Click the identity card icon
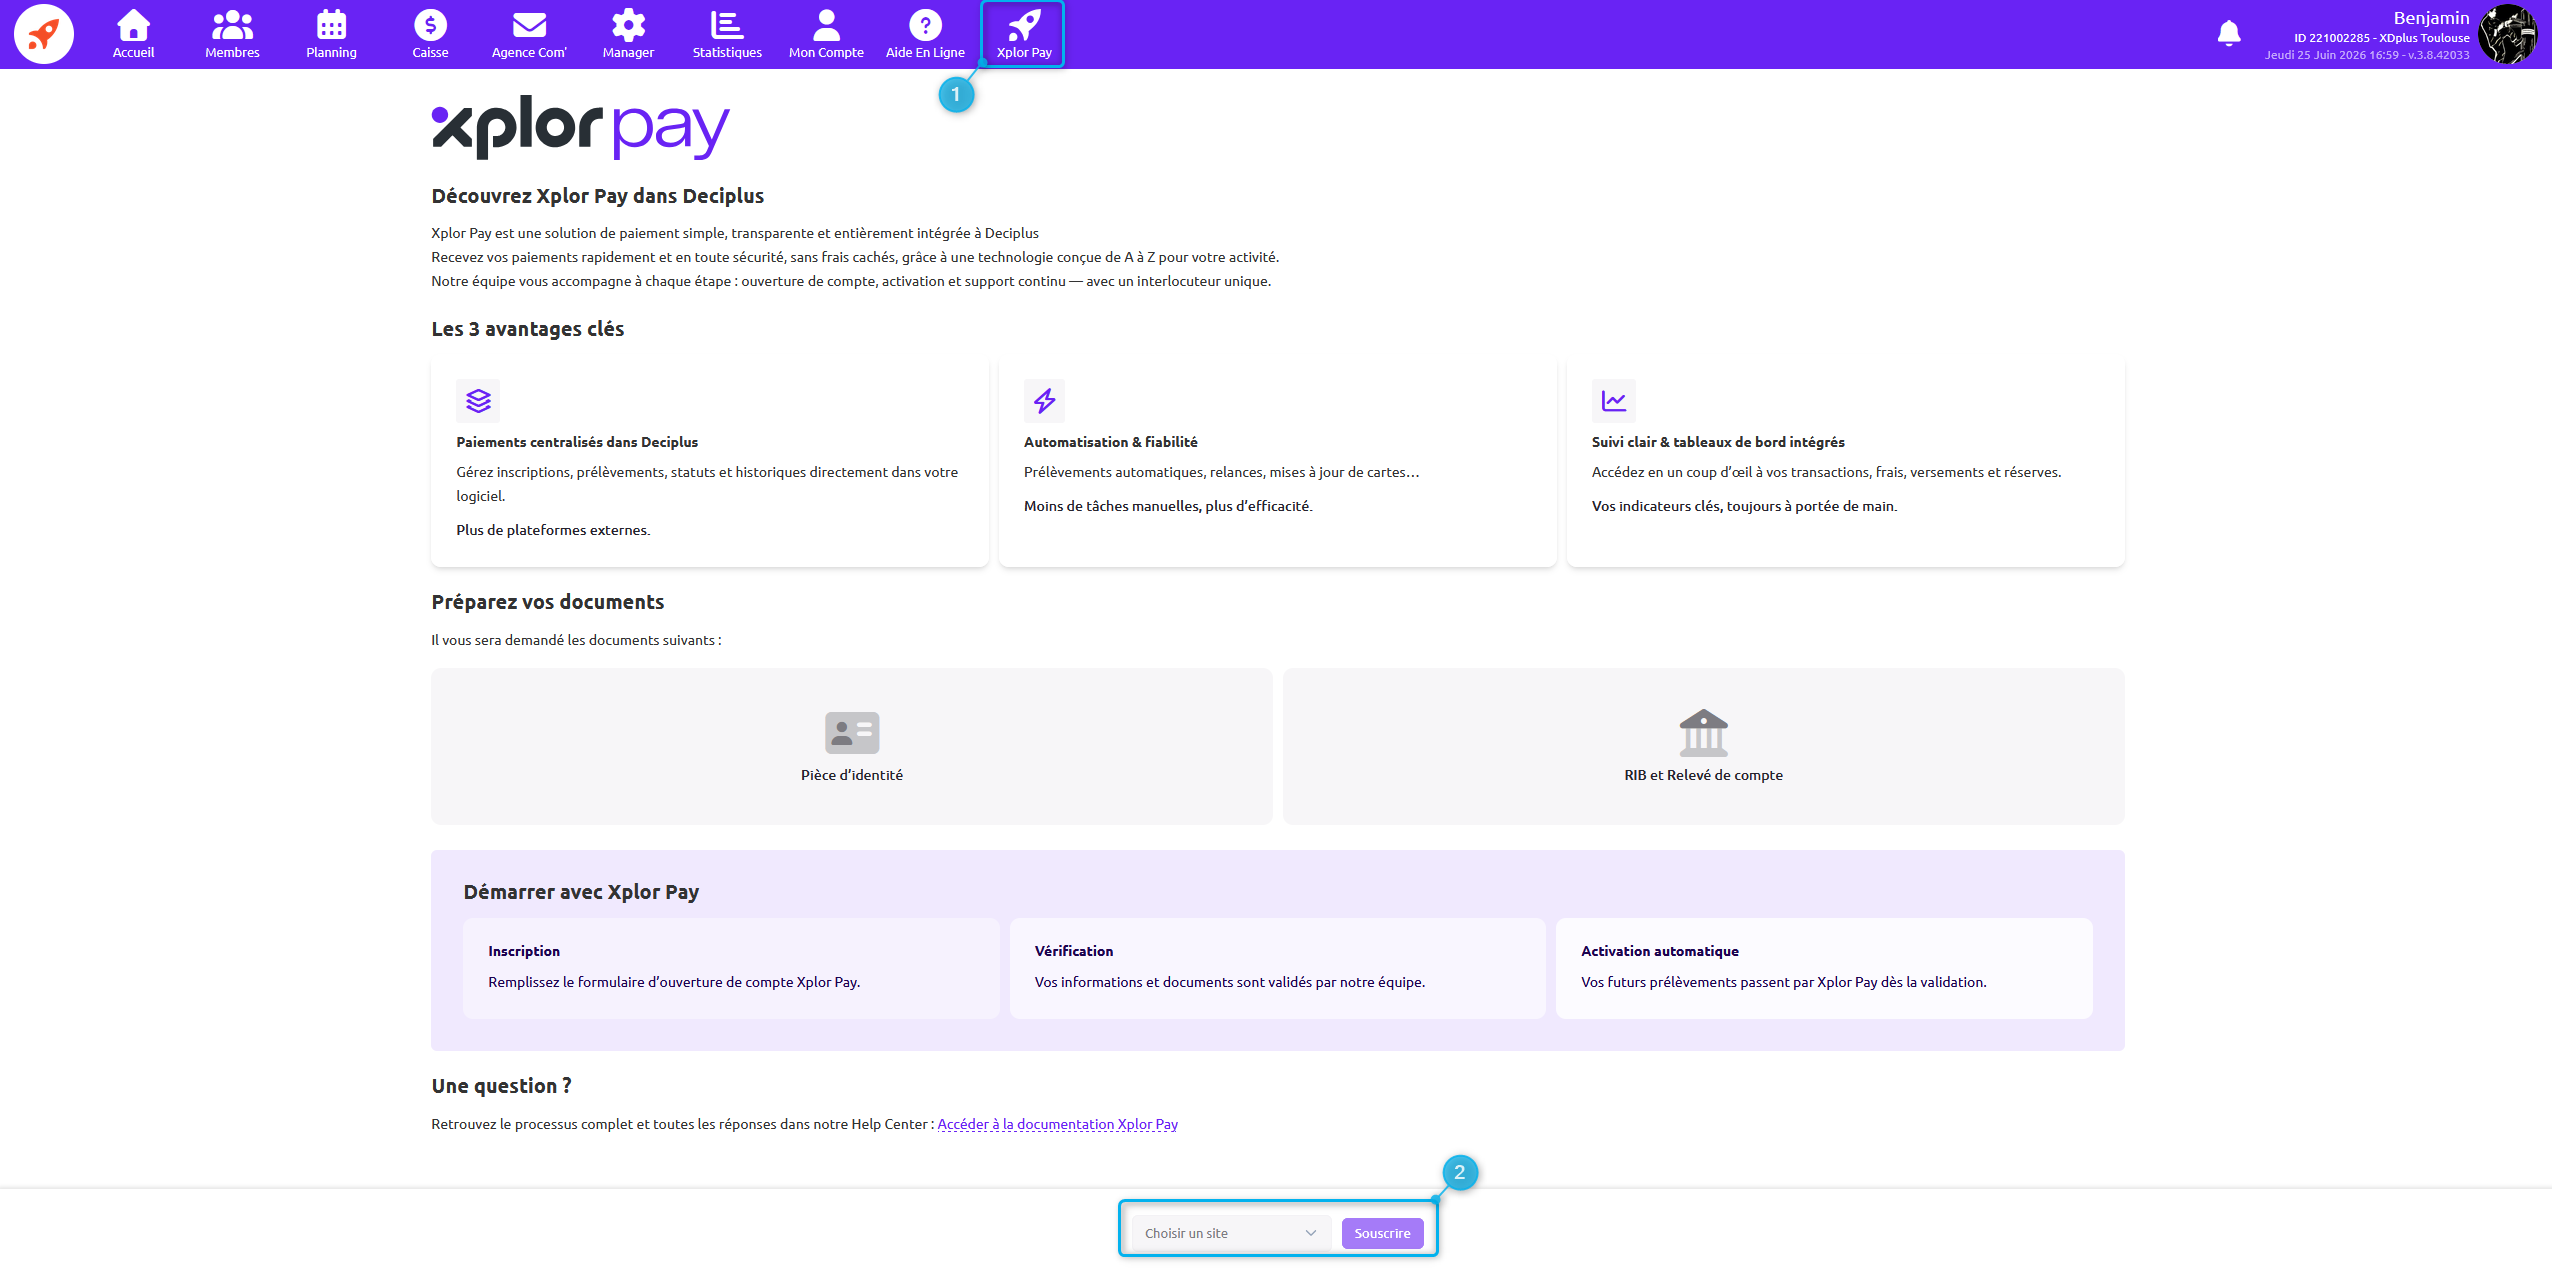2552x1277 pixels. 852,733
